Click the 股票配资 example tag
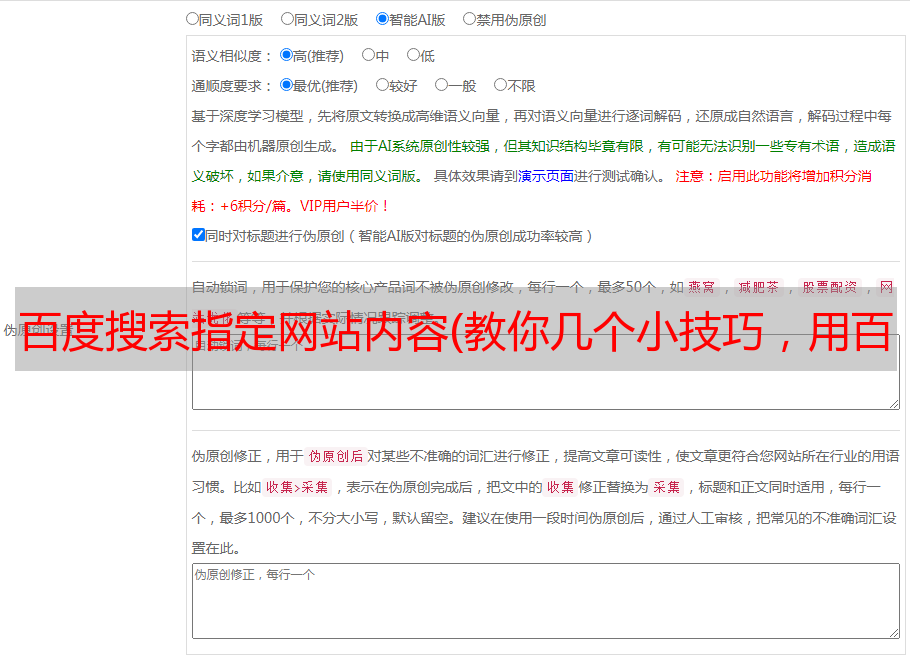This screenshot has height=658, width=911. coord(830,287)
